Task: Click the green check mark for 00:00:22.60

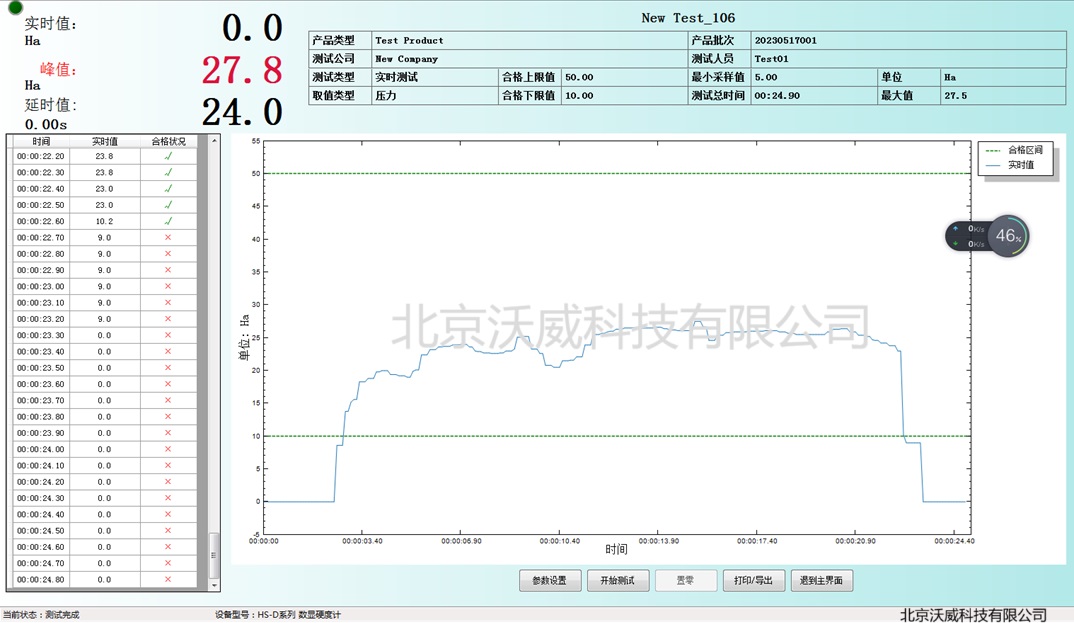Action: click(168, 221)
